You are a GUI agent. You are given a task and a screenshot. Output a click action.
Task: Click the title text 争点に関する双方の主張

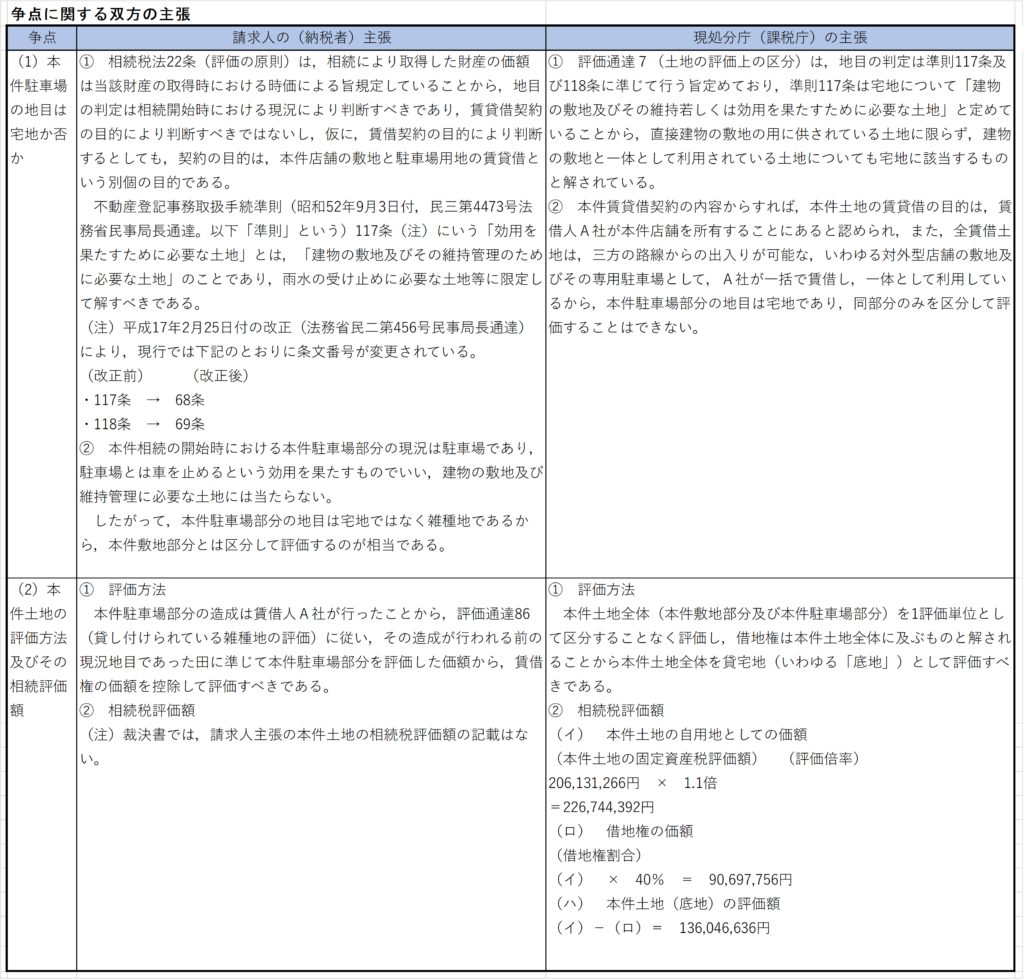tap(100, 13)
